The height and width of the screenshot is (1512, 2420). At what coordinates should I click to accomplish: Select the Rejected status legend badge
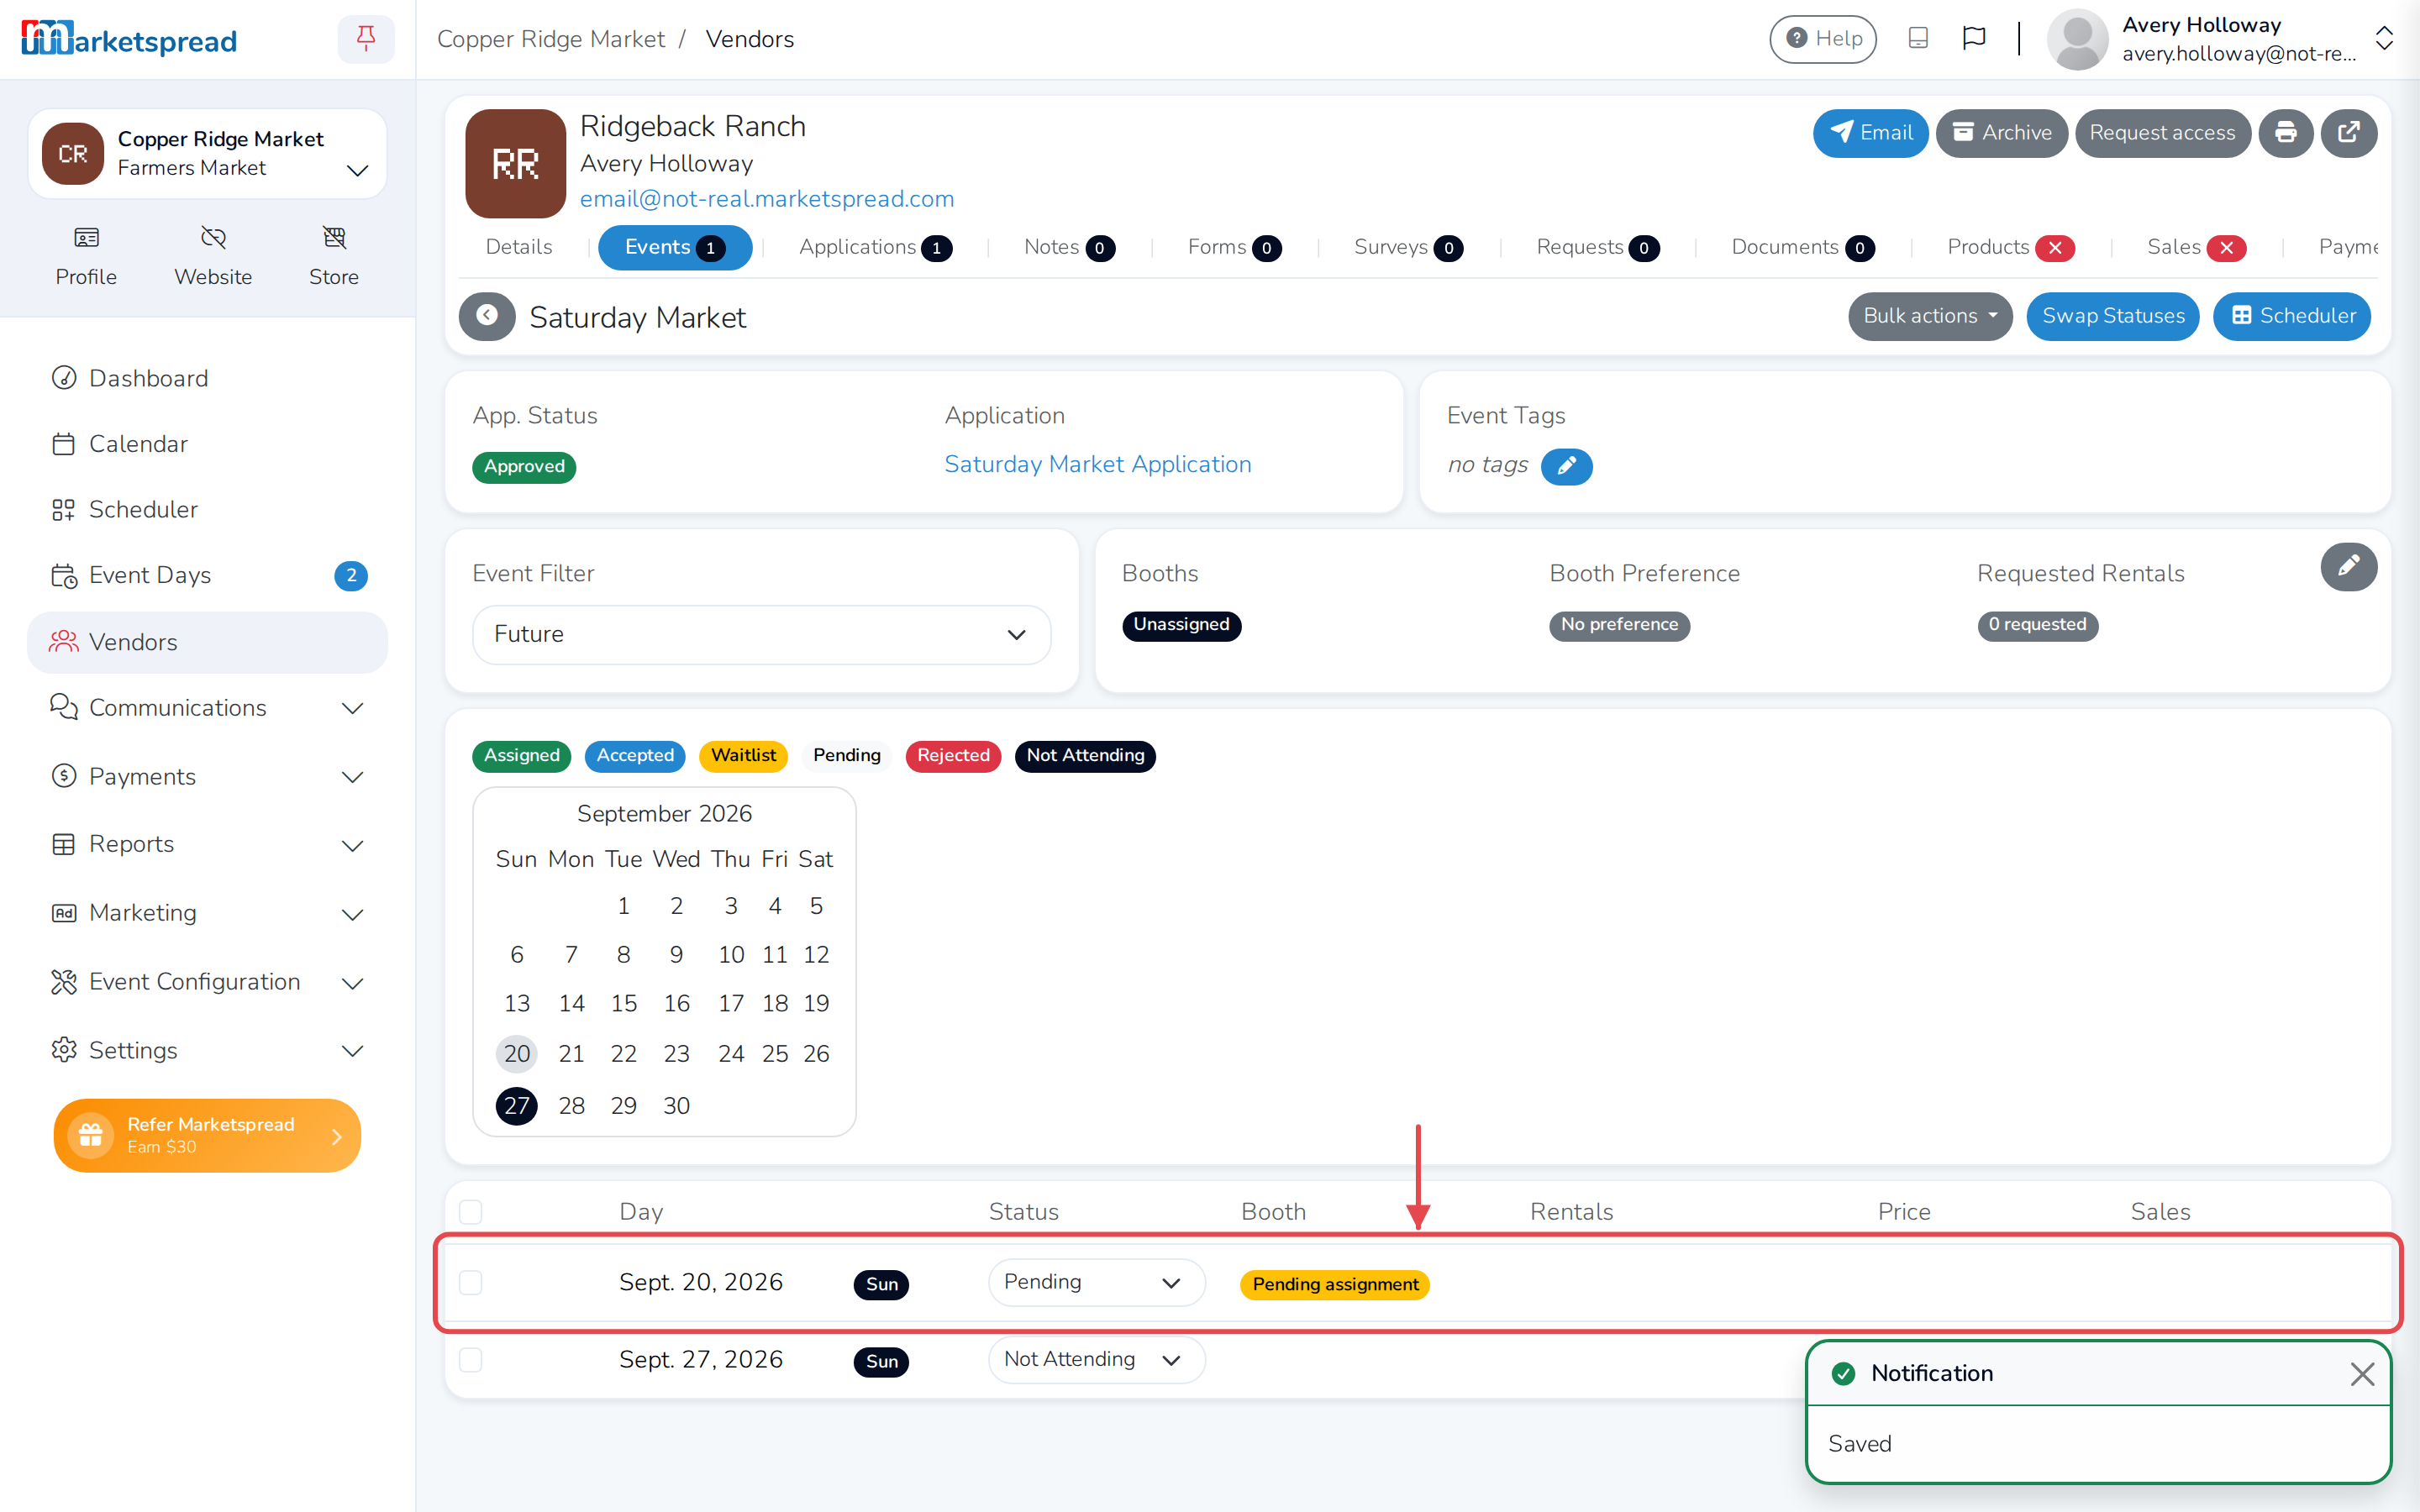point(953,755)
